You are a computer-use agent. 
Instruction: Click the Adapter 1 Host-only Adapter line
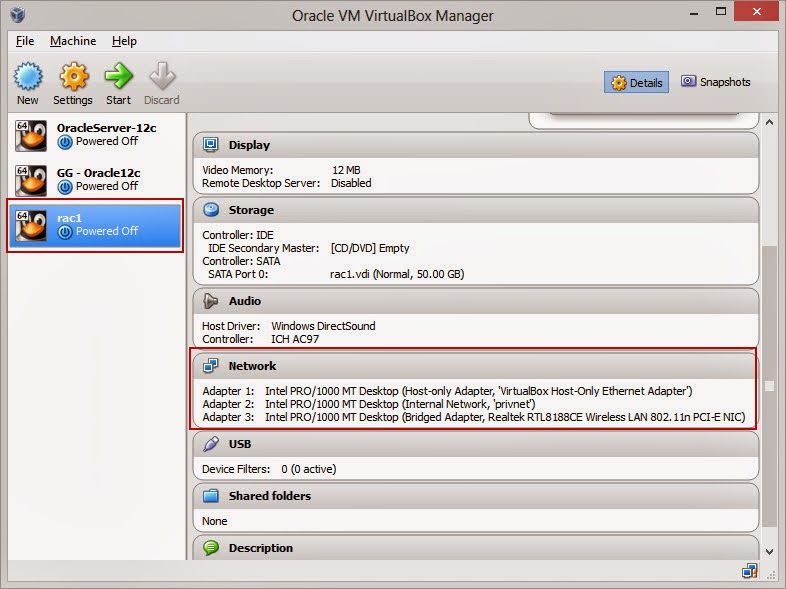(447, 391)
